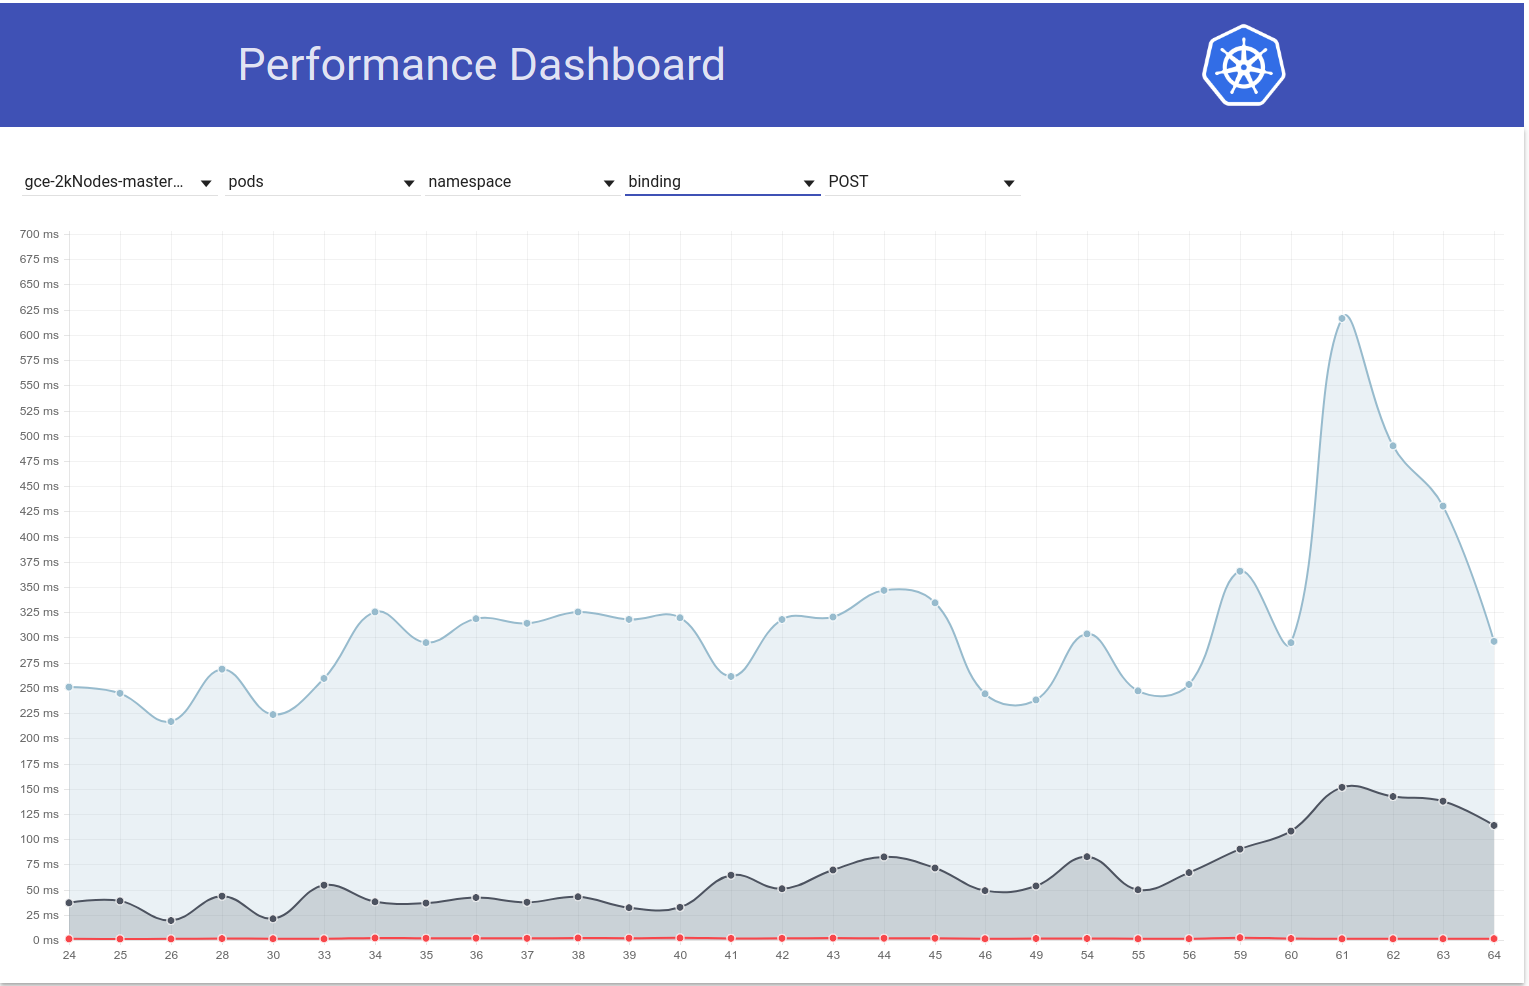The width and height of the screenshot is (1529, 986).
Task: Click the red data point at build 64
Action: 1494,939
